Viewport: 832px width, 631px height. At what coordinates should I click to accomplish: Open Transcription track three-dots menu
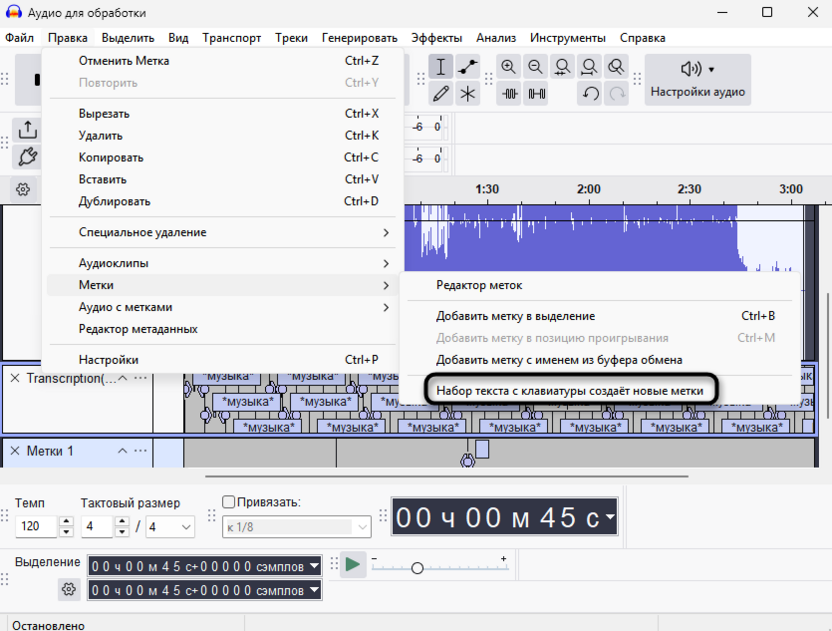(140, 378)
